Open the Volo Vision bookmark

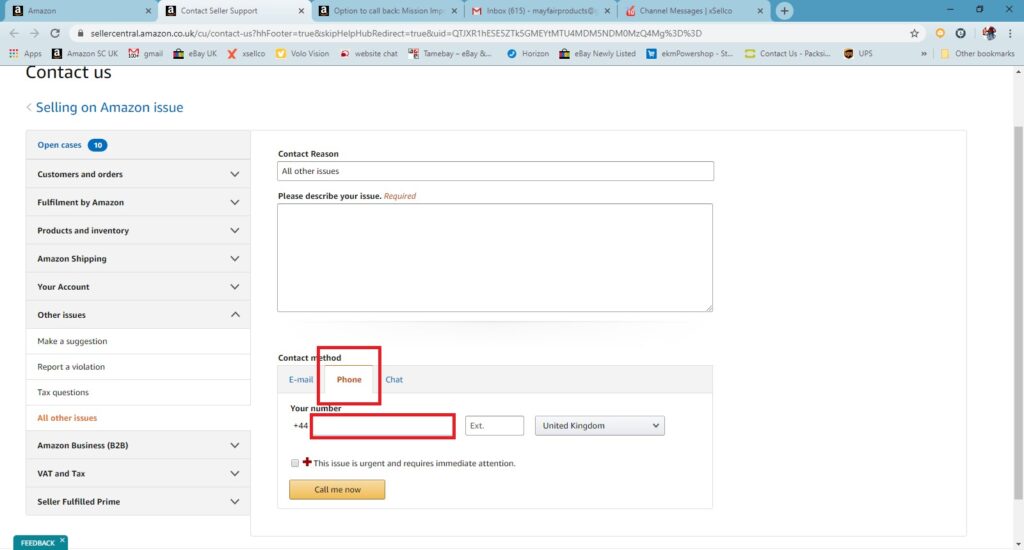(x=302, y=54)
